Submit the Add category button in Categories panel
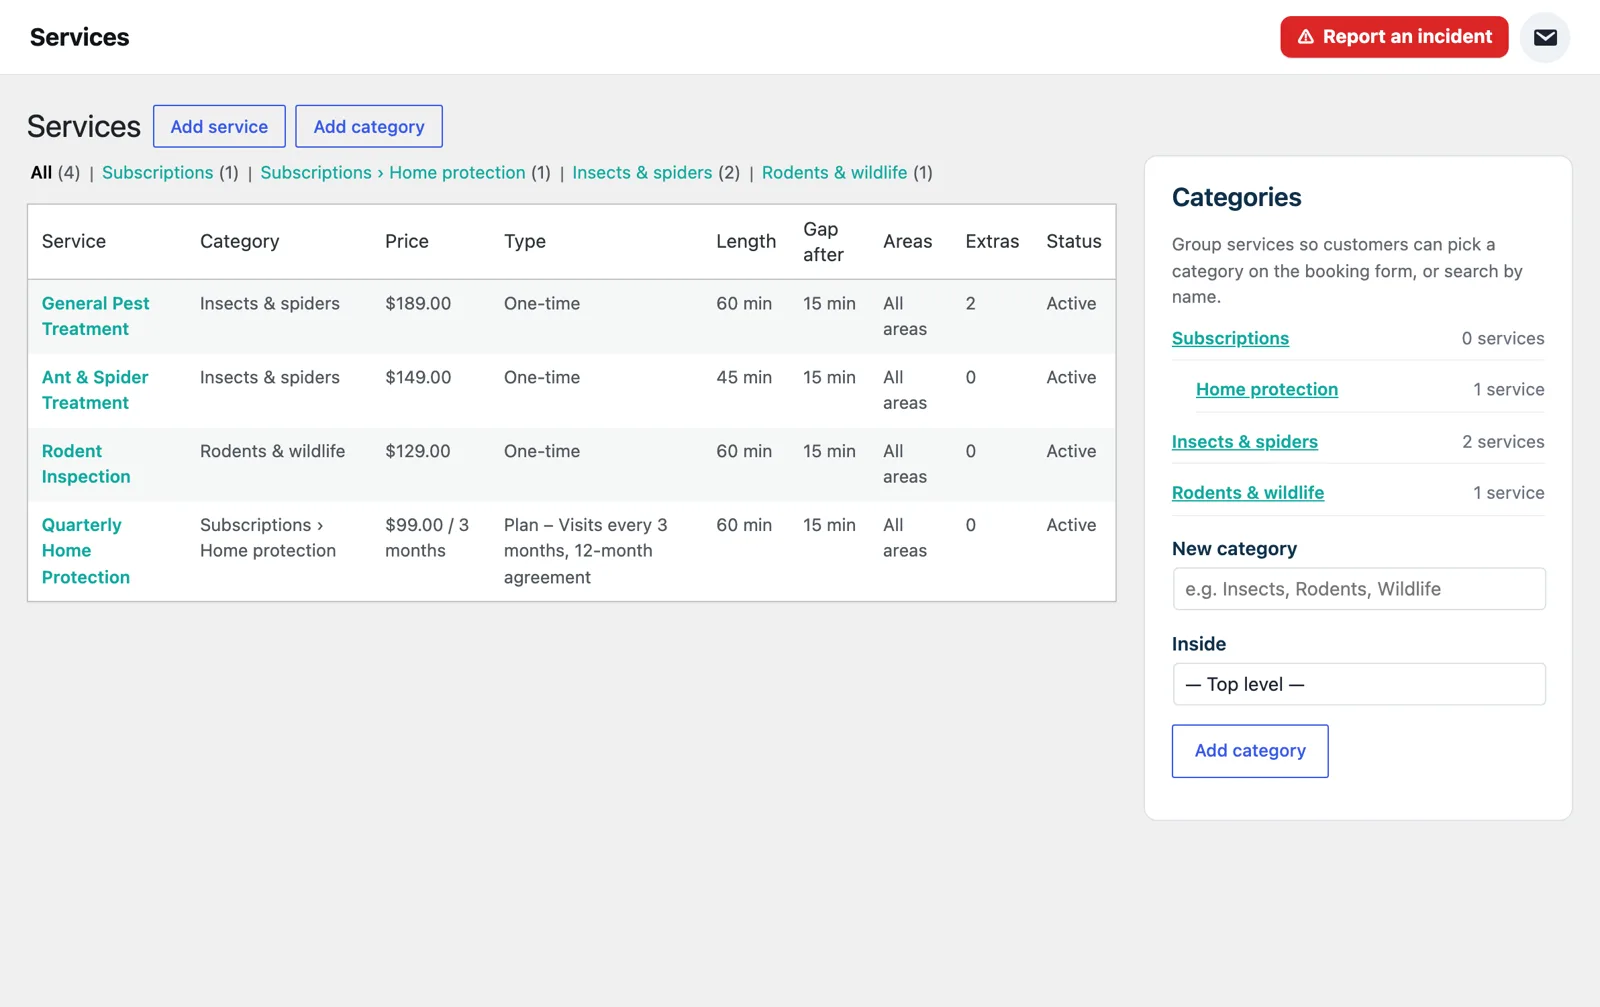 [1250, 751]
